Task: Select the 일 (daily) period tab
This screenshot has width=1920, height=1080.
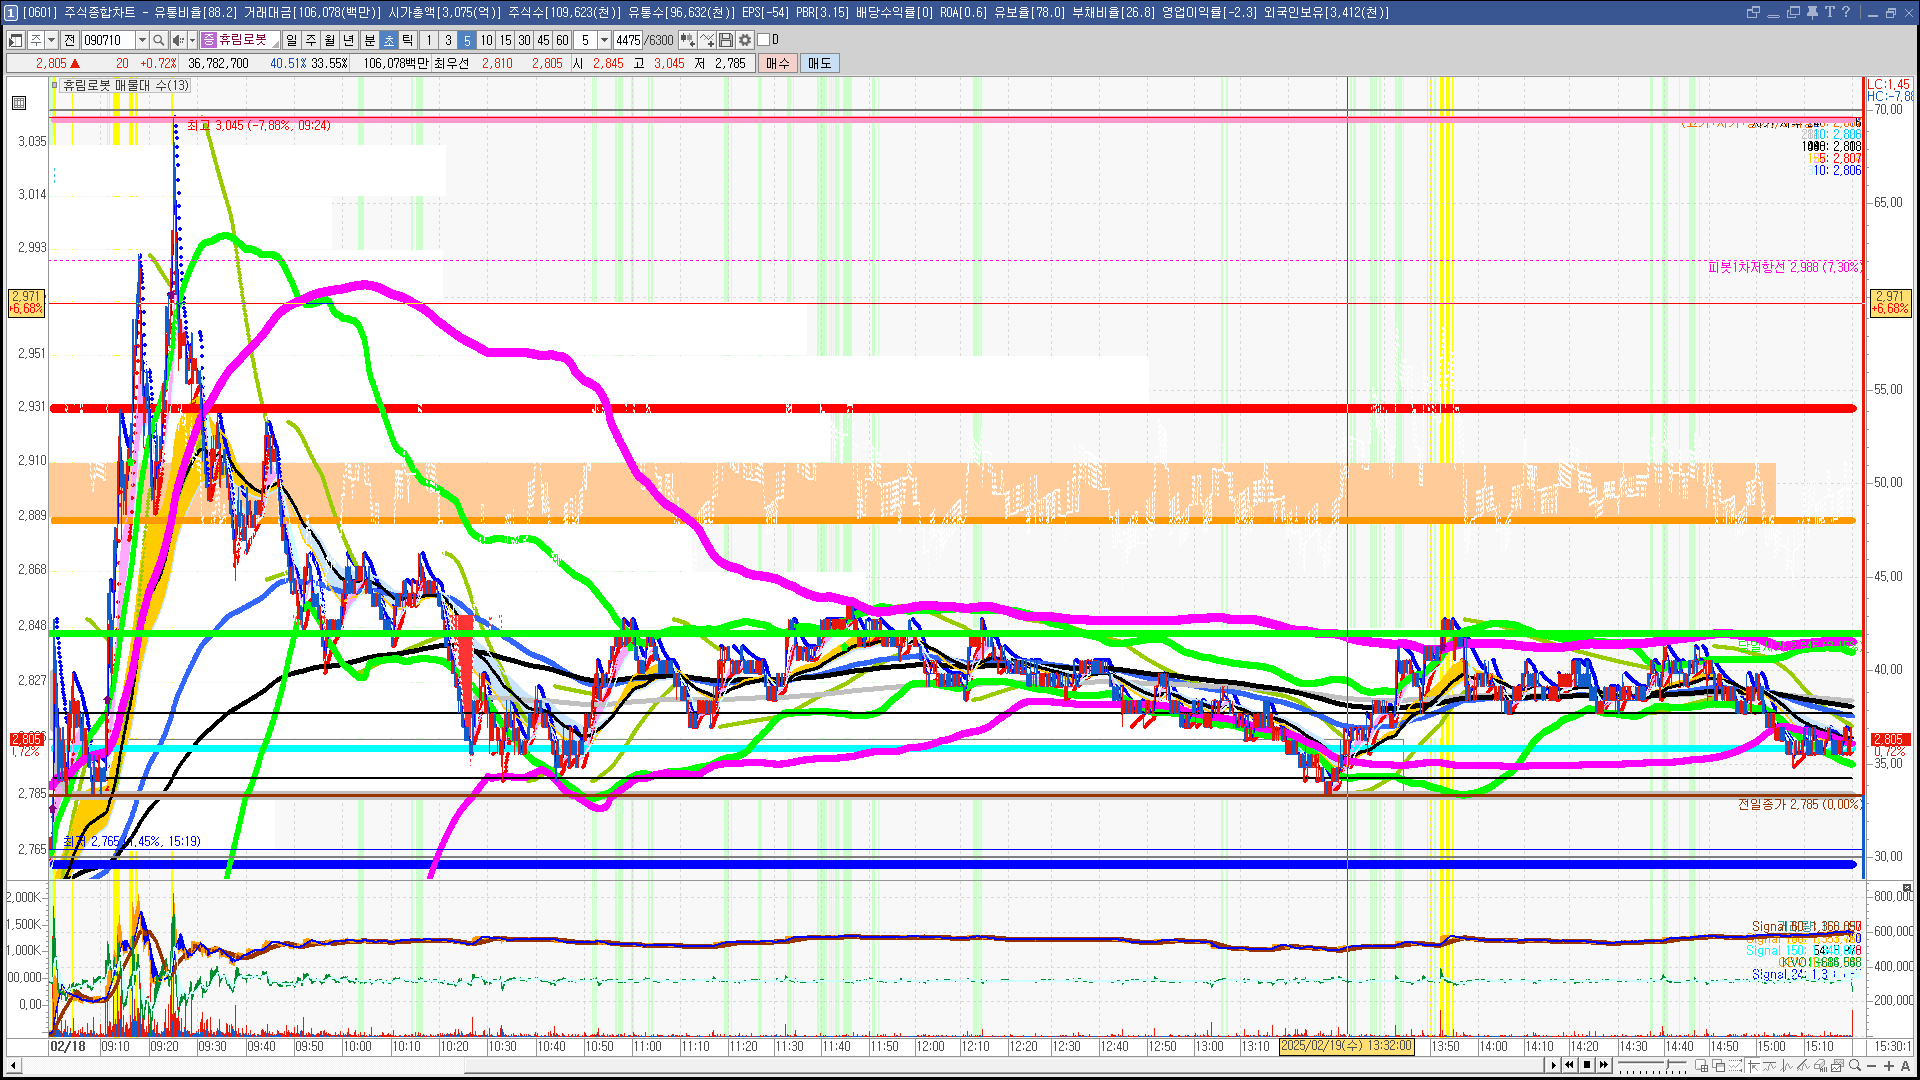Action: click(x=291, y=40)
